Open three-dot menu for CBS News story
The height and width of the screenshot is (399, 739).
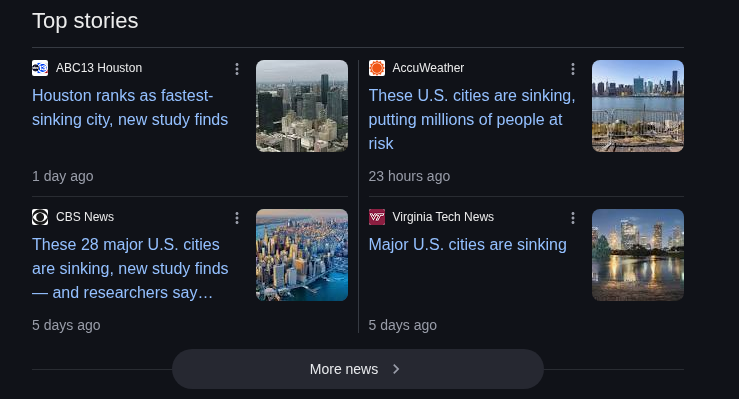[237, 218]
